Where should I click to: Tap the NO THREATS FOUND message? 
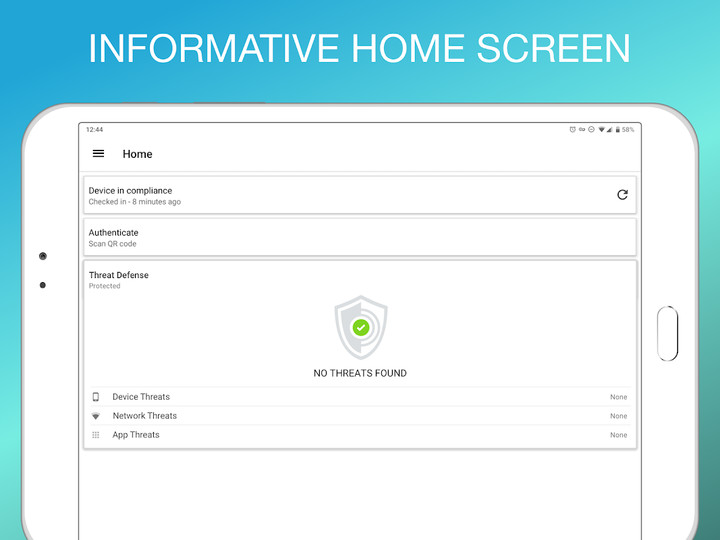(x=360, y=373)
